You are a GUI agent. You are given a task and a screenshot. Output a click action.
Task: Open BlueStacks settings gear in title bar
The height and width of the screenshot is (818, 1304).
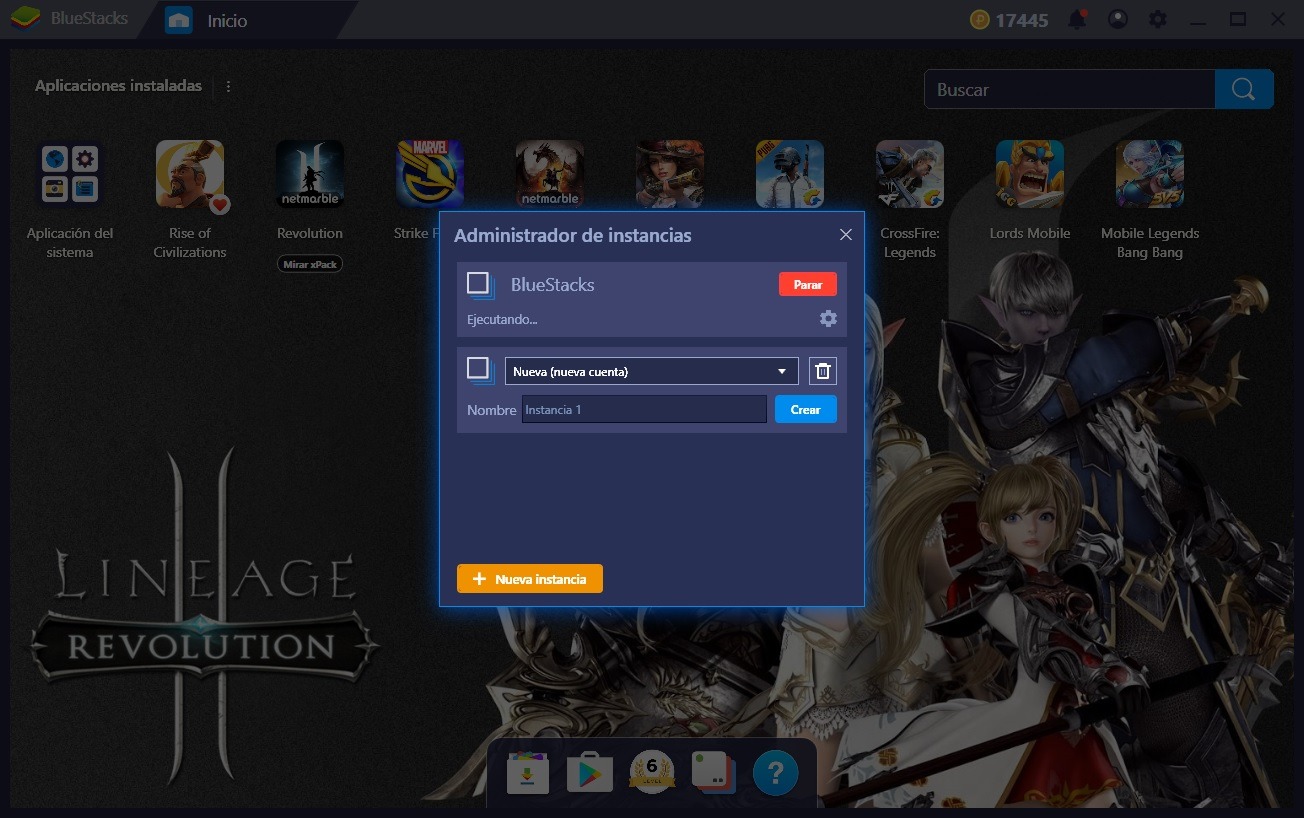[1158, 19]
